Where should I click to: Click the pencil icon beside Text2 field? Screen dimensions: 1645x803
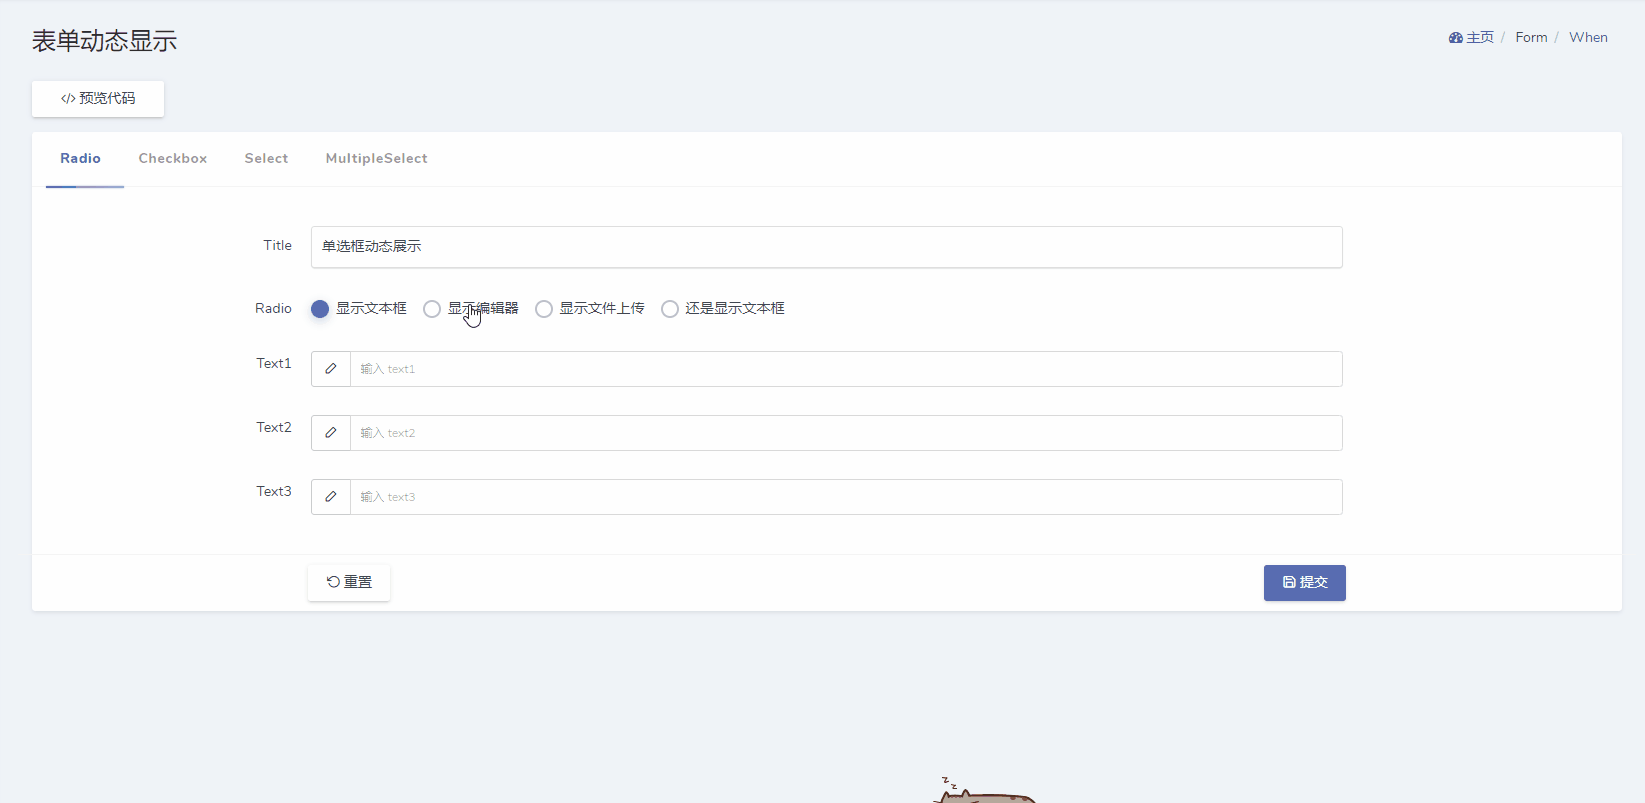pos(331,433)
